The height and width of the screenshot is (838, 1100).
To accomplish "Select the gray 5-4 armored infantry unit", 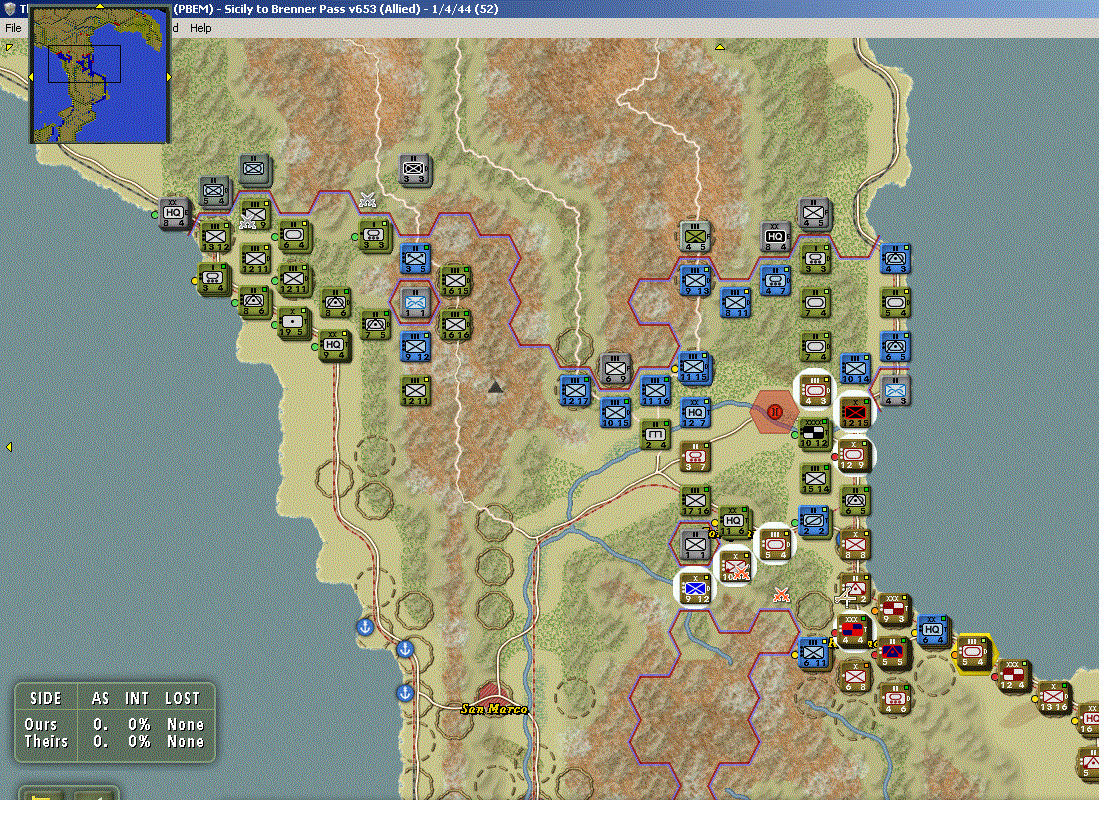I will pos(214,191).
